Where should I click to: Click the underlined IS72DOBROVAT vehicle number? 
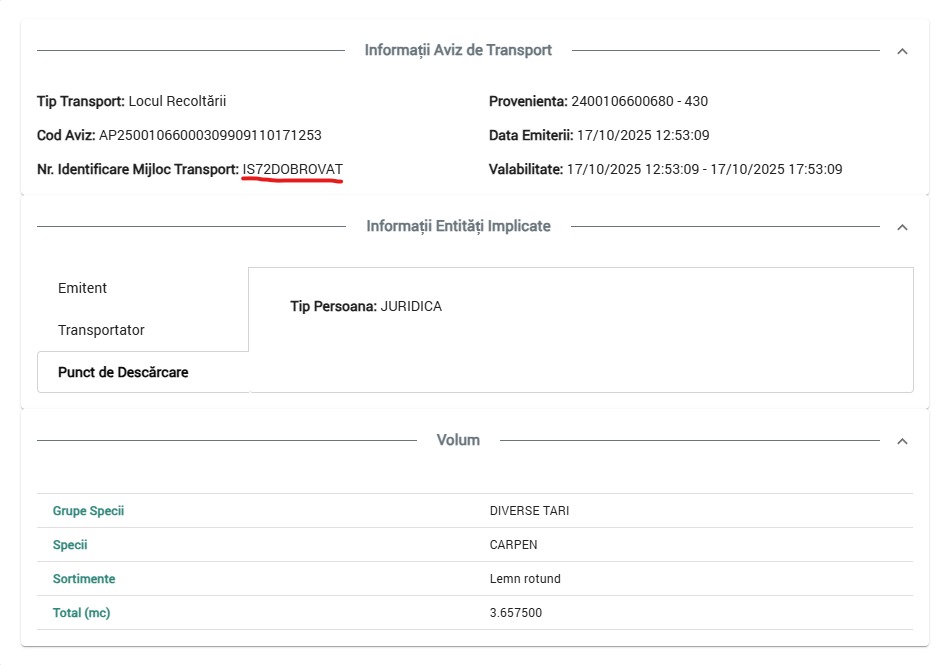pos(292,169)
